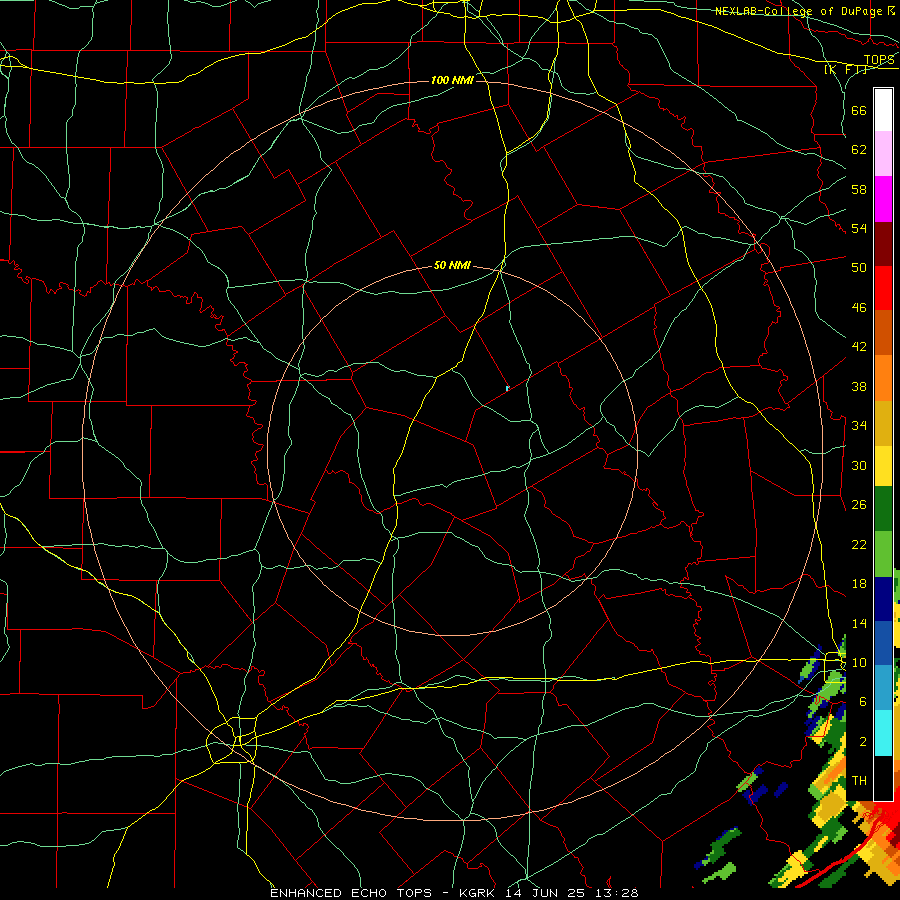Click the legend value "54"
The width and height of the screenshot is (900, 900).
(859, 228)
